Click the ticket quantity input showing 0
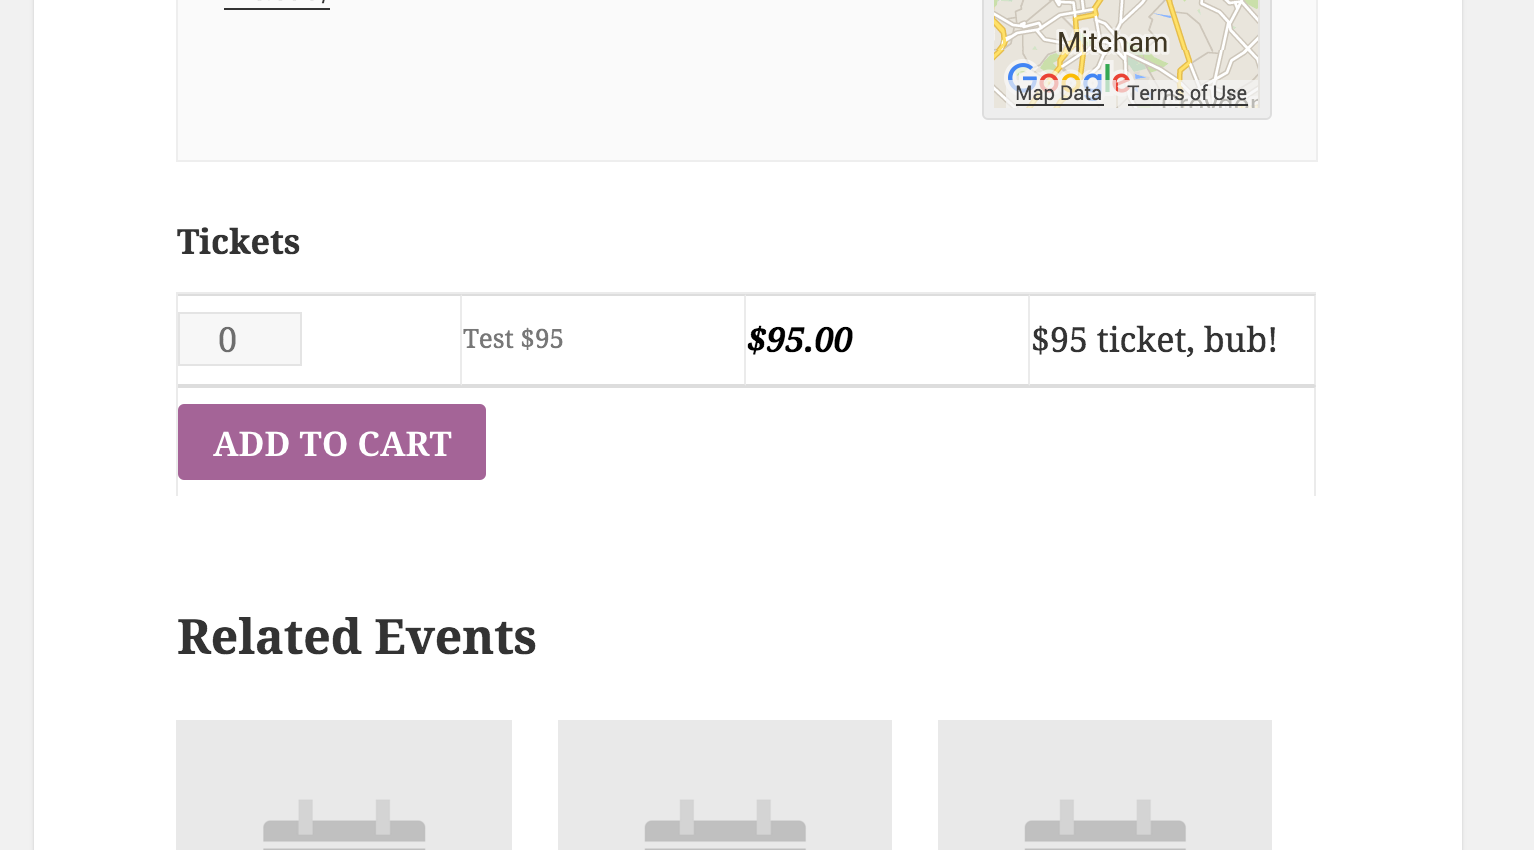1534x850 pixels. tap(240, 339)
